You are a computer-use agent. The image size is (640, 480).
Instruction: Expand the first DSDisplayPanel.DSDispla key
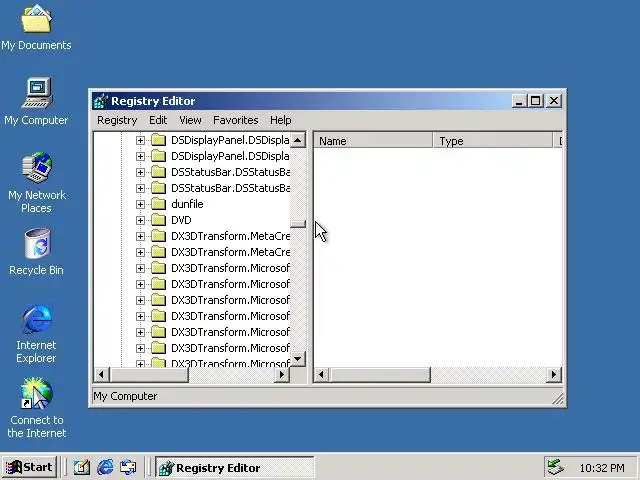[140, 140]
